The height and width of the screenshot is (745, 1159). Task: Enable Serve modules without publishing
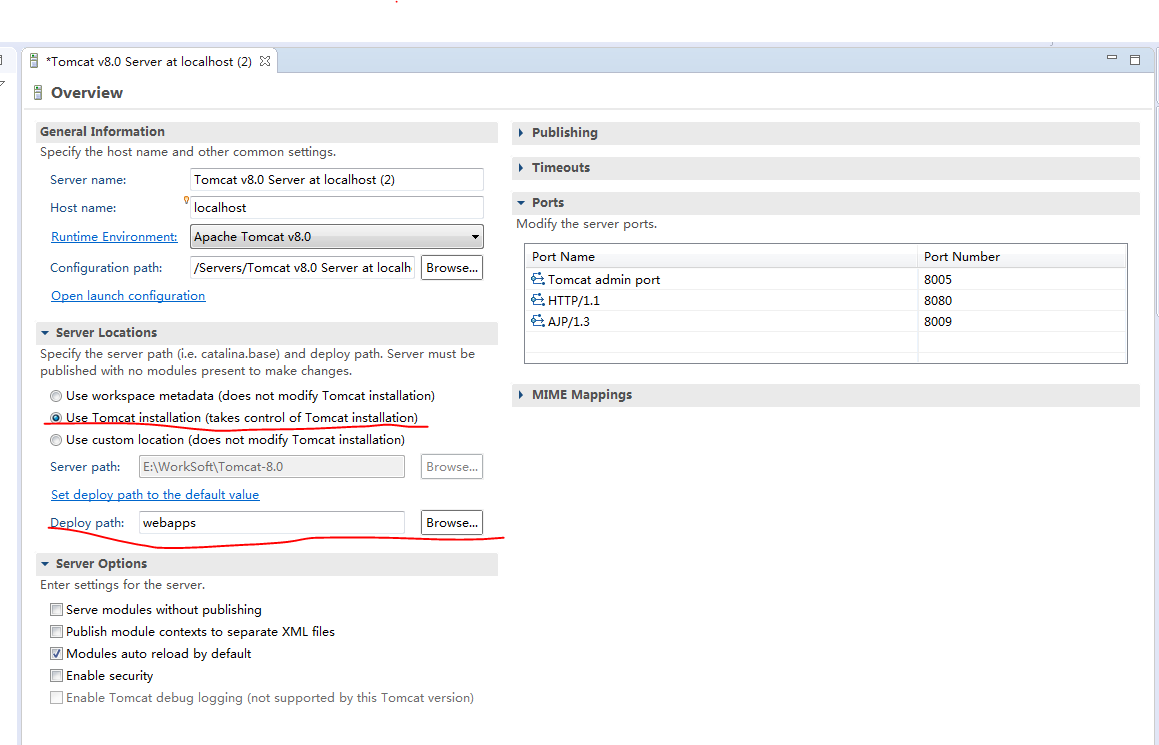pyautogui.click(x=56, y=610)
